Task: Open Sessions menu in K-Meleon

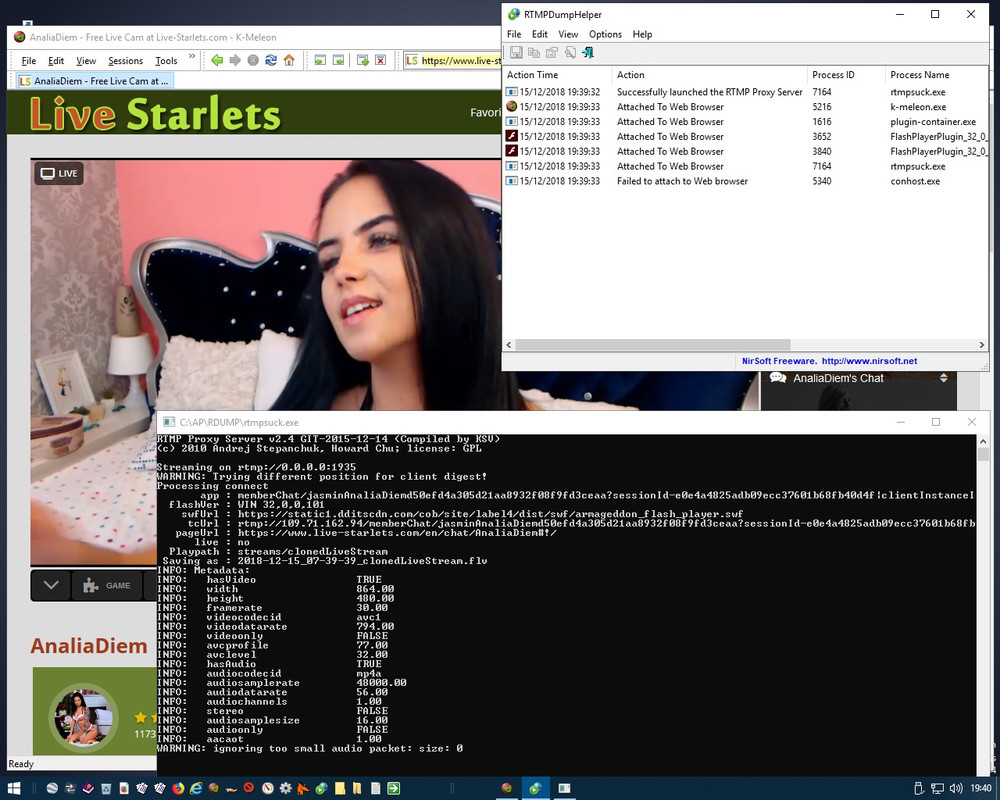Action: click(x=126, y=61)
